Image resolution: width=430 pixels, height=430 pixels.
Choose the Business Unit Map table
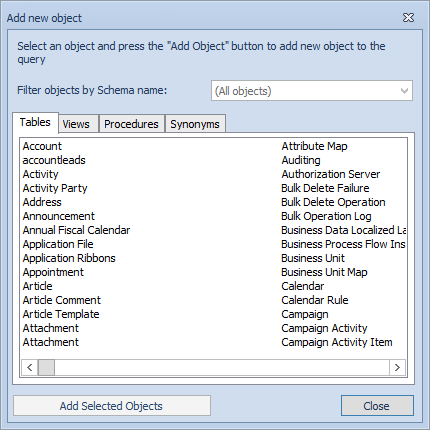coord(324,272)
